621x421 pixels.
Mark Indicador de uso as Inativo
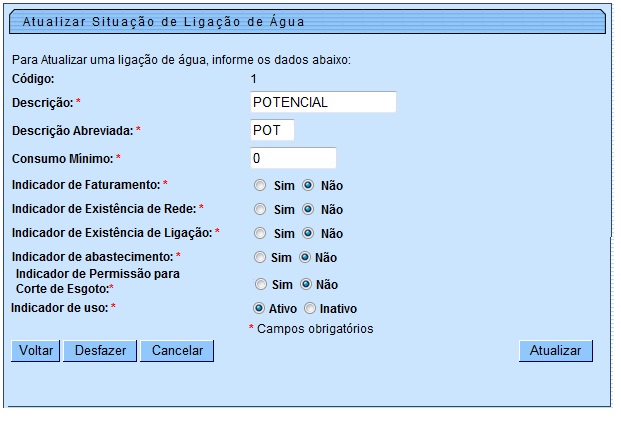click(x=310, y=308)
